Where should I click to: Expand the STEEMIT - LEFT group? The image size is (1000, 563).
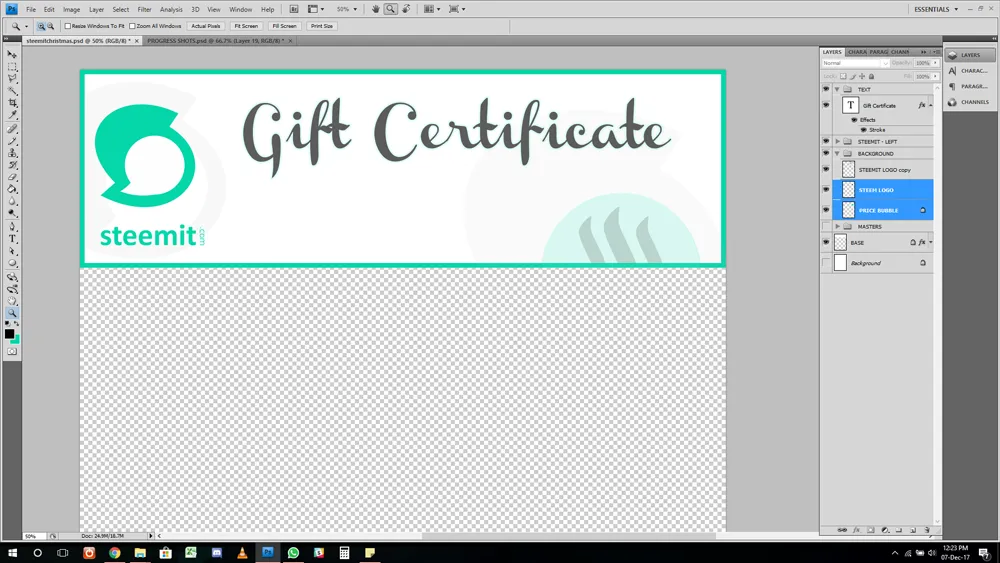click(837, 142)
